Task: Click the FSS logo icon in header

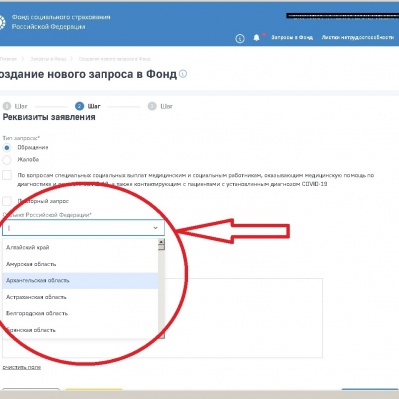Action: 2,22
